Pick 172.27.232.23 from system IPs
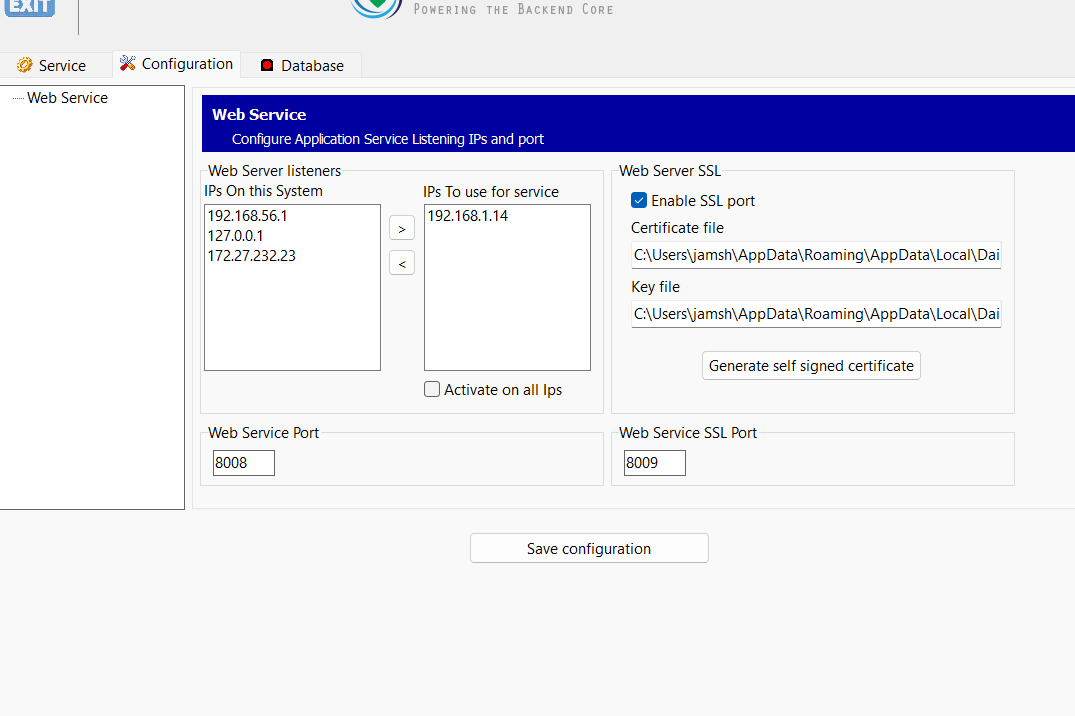Screen dimensions: 1075x716 (251, 256)
